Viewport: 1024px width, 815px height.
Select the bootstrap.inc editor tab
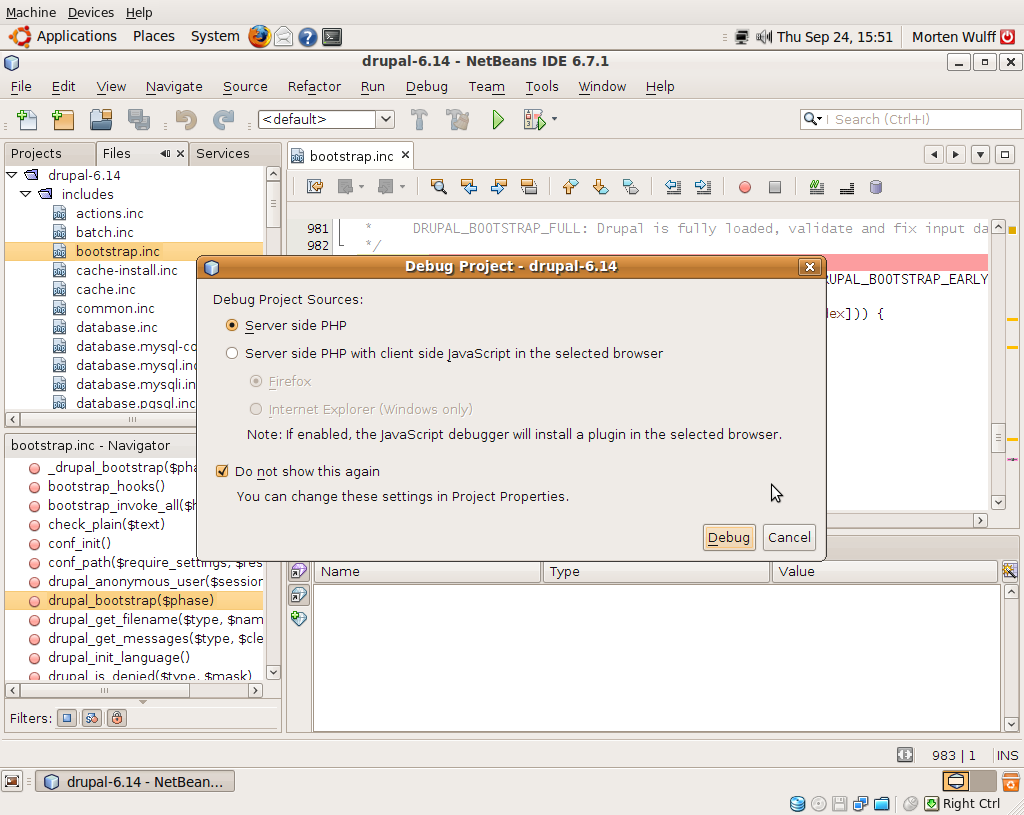[351, 156]
